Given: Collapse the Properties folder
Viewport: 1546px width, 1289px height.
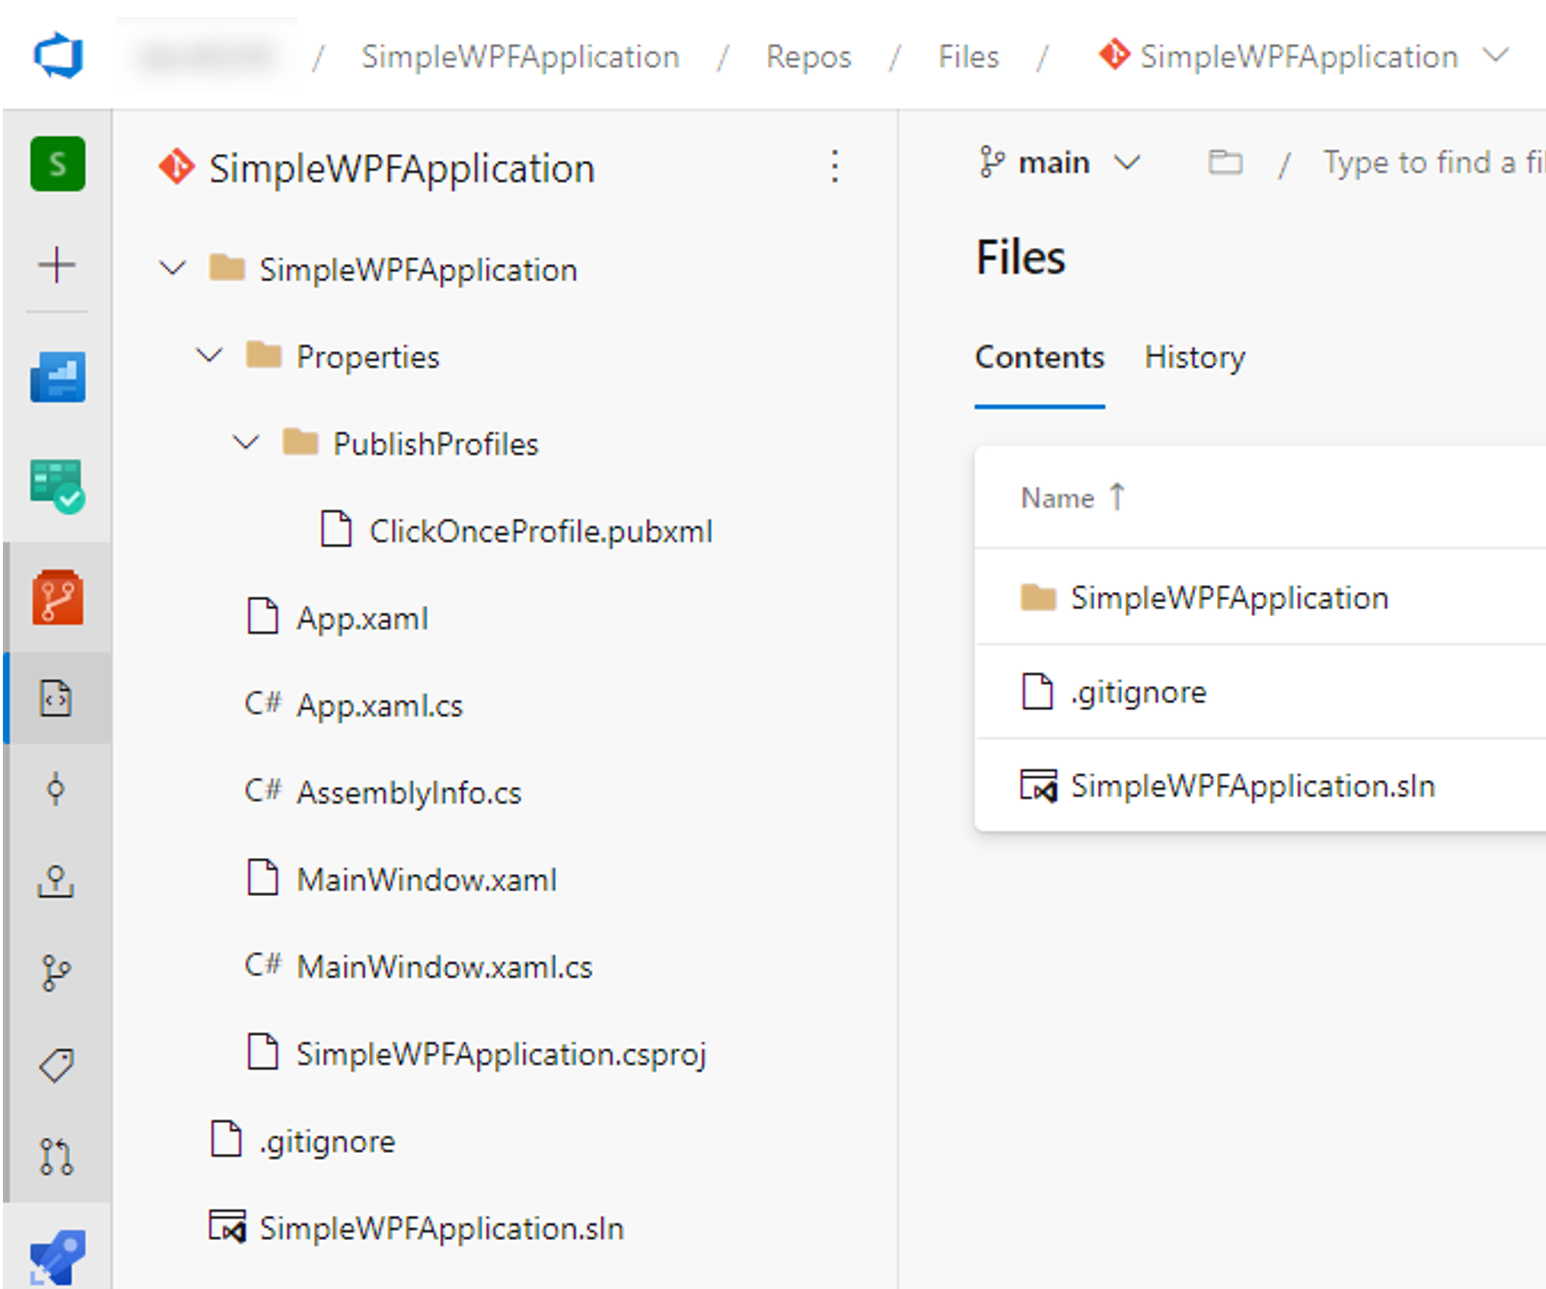Looking at the screenshot, I should [209, 356].
